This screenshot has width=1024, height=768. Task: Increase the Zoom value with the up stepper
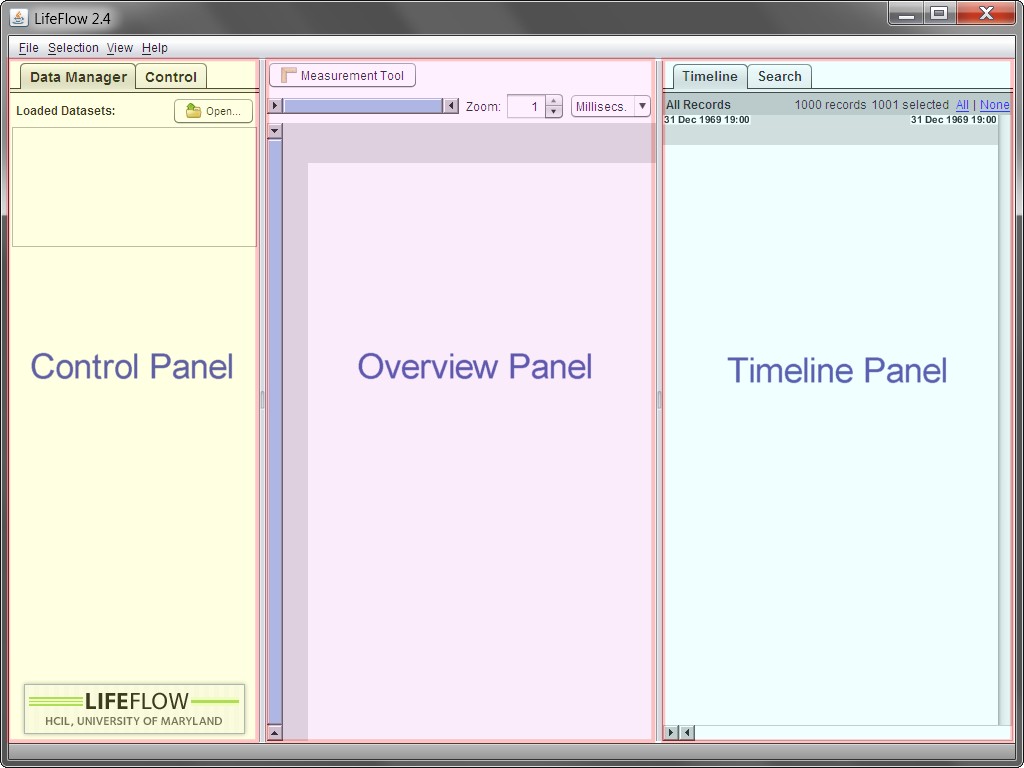pyautogui.click(x=554, y=101)
